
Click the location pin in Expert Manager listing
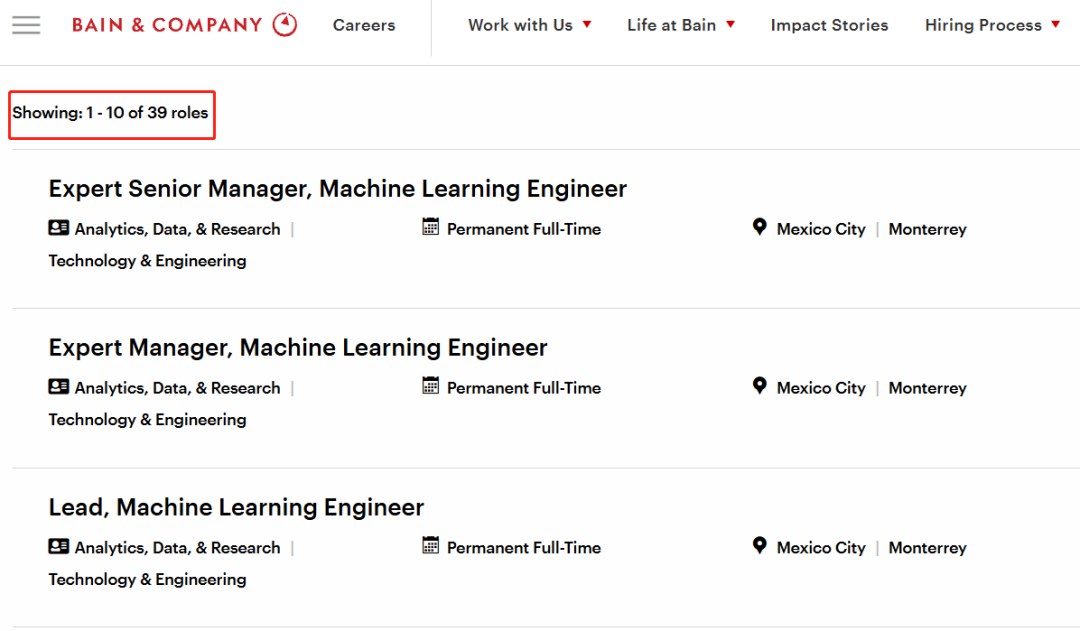[x=759, y=386]
